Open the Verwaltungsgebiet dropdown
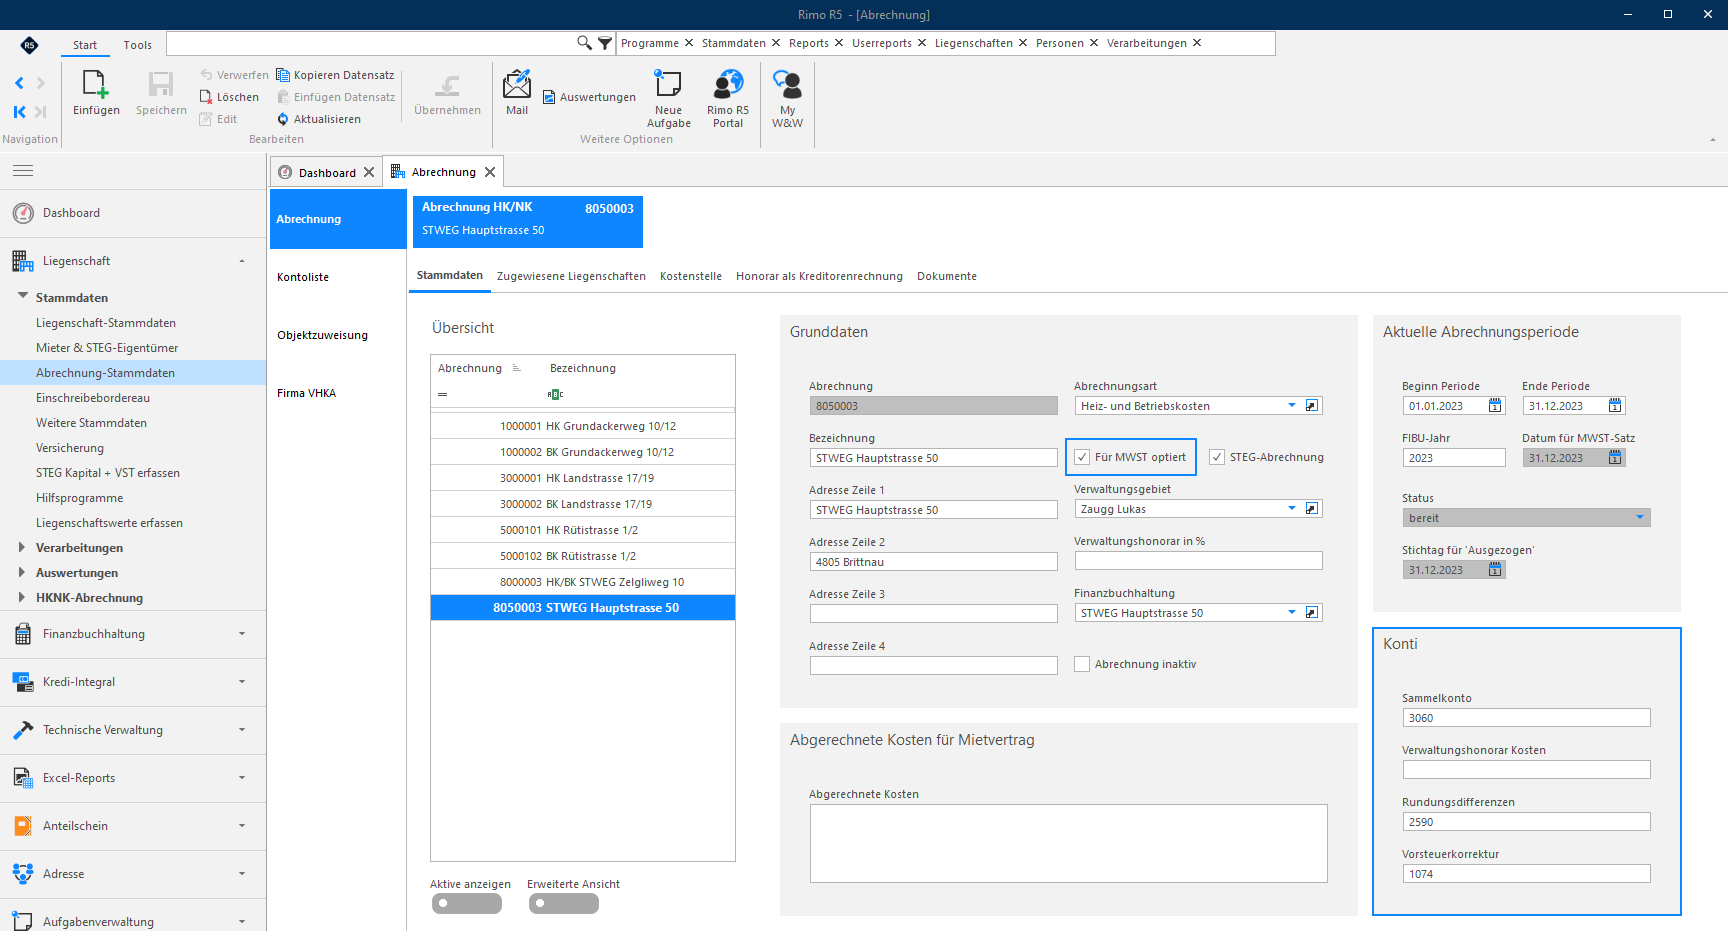 point(1292,509)
